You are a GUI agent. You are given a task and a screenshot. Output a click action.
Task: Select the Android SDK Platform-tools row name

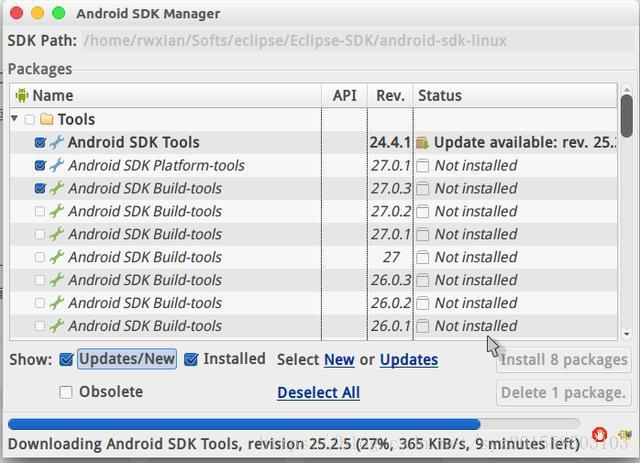click(156, 165)
